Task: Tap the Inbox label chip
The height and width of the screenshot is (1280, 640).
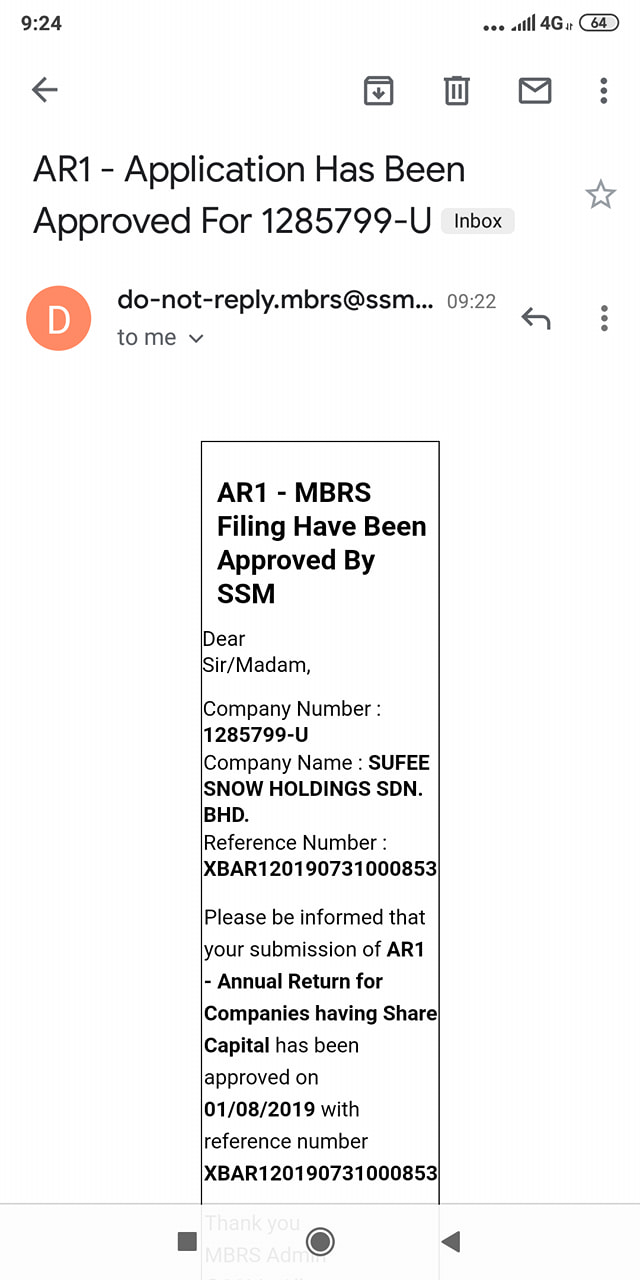Action: (x=478, y=221)
